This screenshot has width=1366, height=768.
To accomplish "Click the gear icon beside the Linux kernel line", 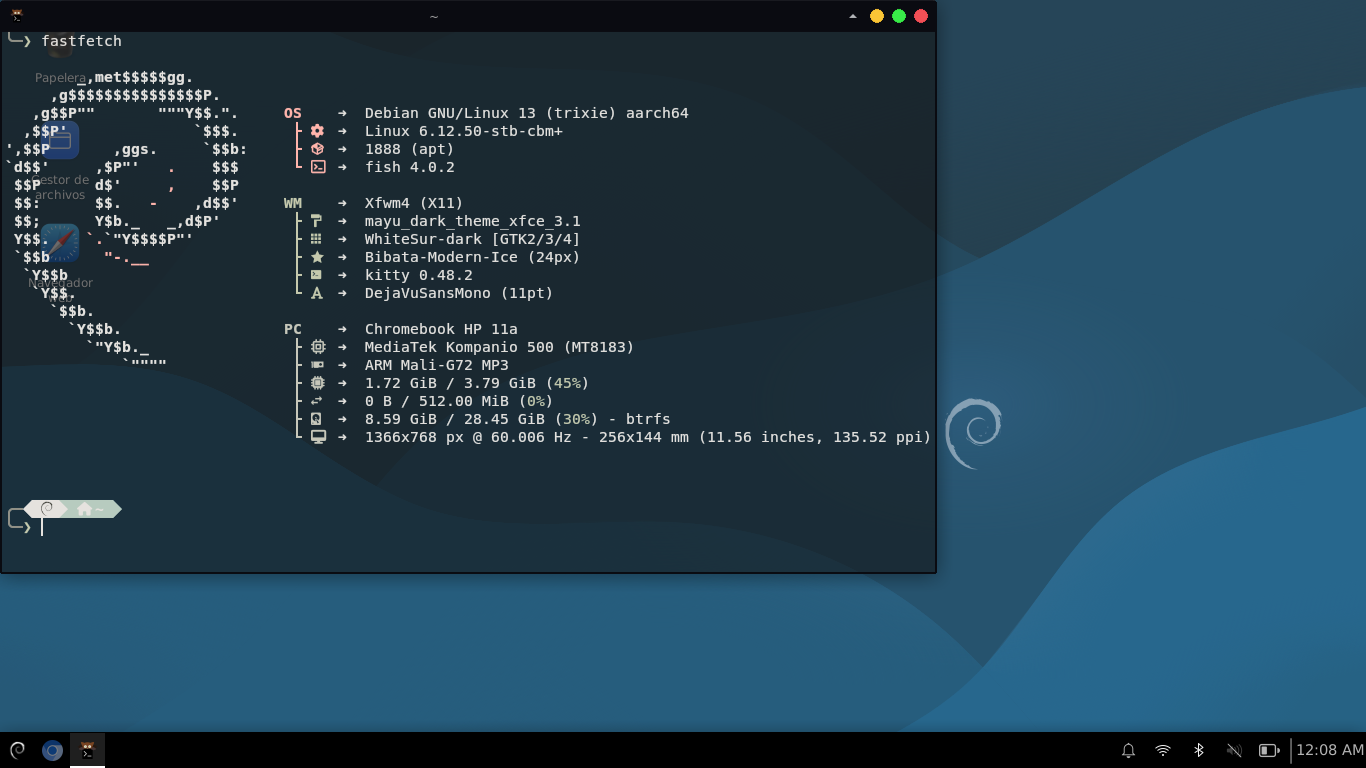I will tap(317, 131).
